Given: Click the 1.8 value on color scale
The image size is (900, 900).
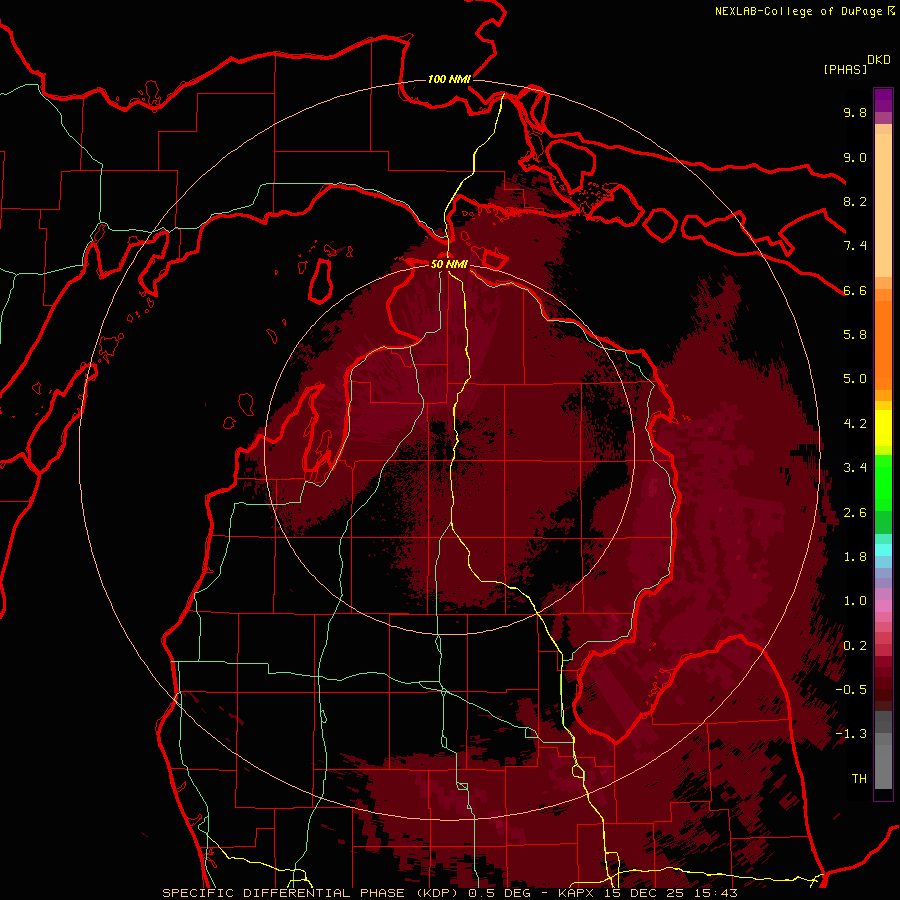Looking at the screenshot, I should tap(855, 557).
